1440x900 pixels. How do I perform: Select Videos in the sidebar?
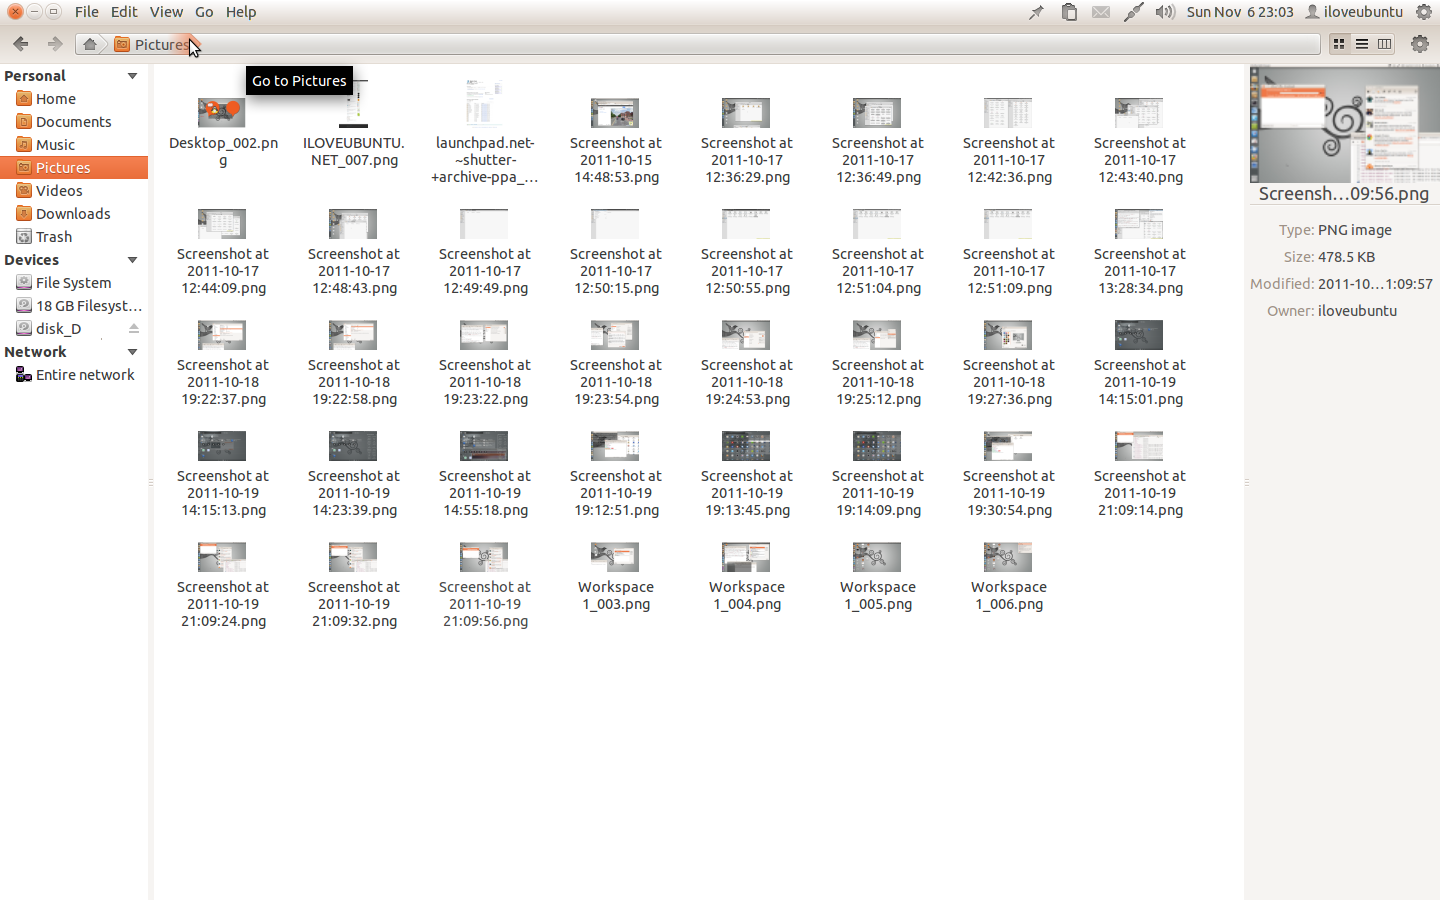(74, 191)
